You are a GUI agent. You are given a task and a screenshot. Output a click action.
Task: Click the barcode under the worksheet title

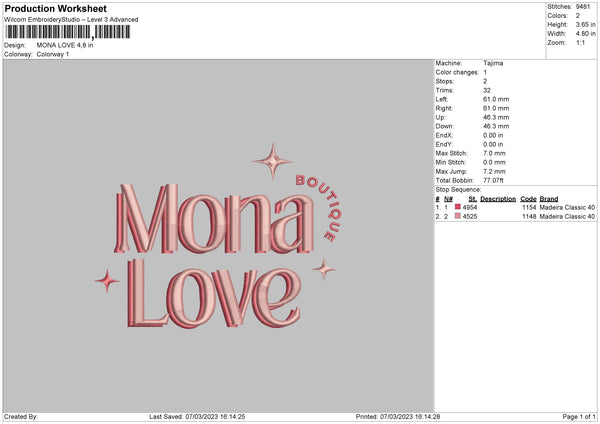pos(68,32)
